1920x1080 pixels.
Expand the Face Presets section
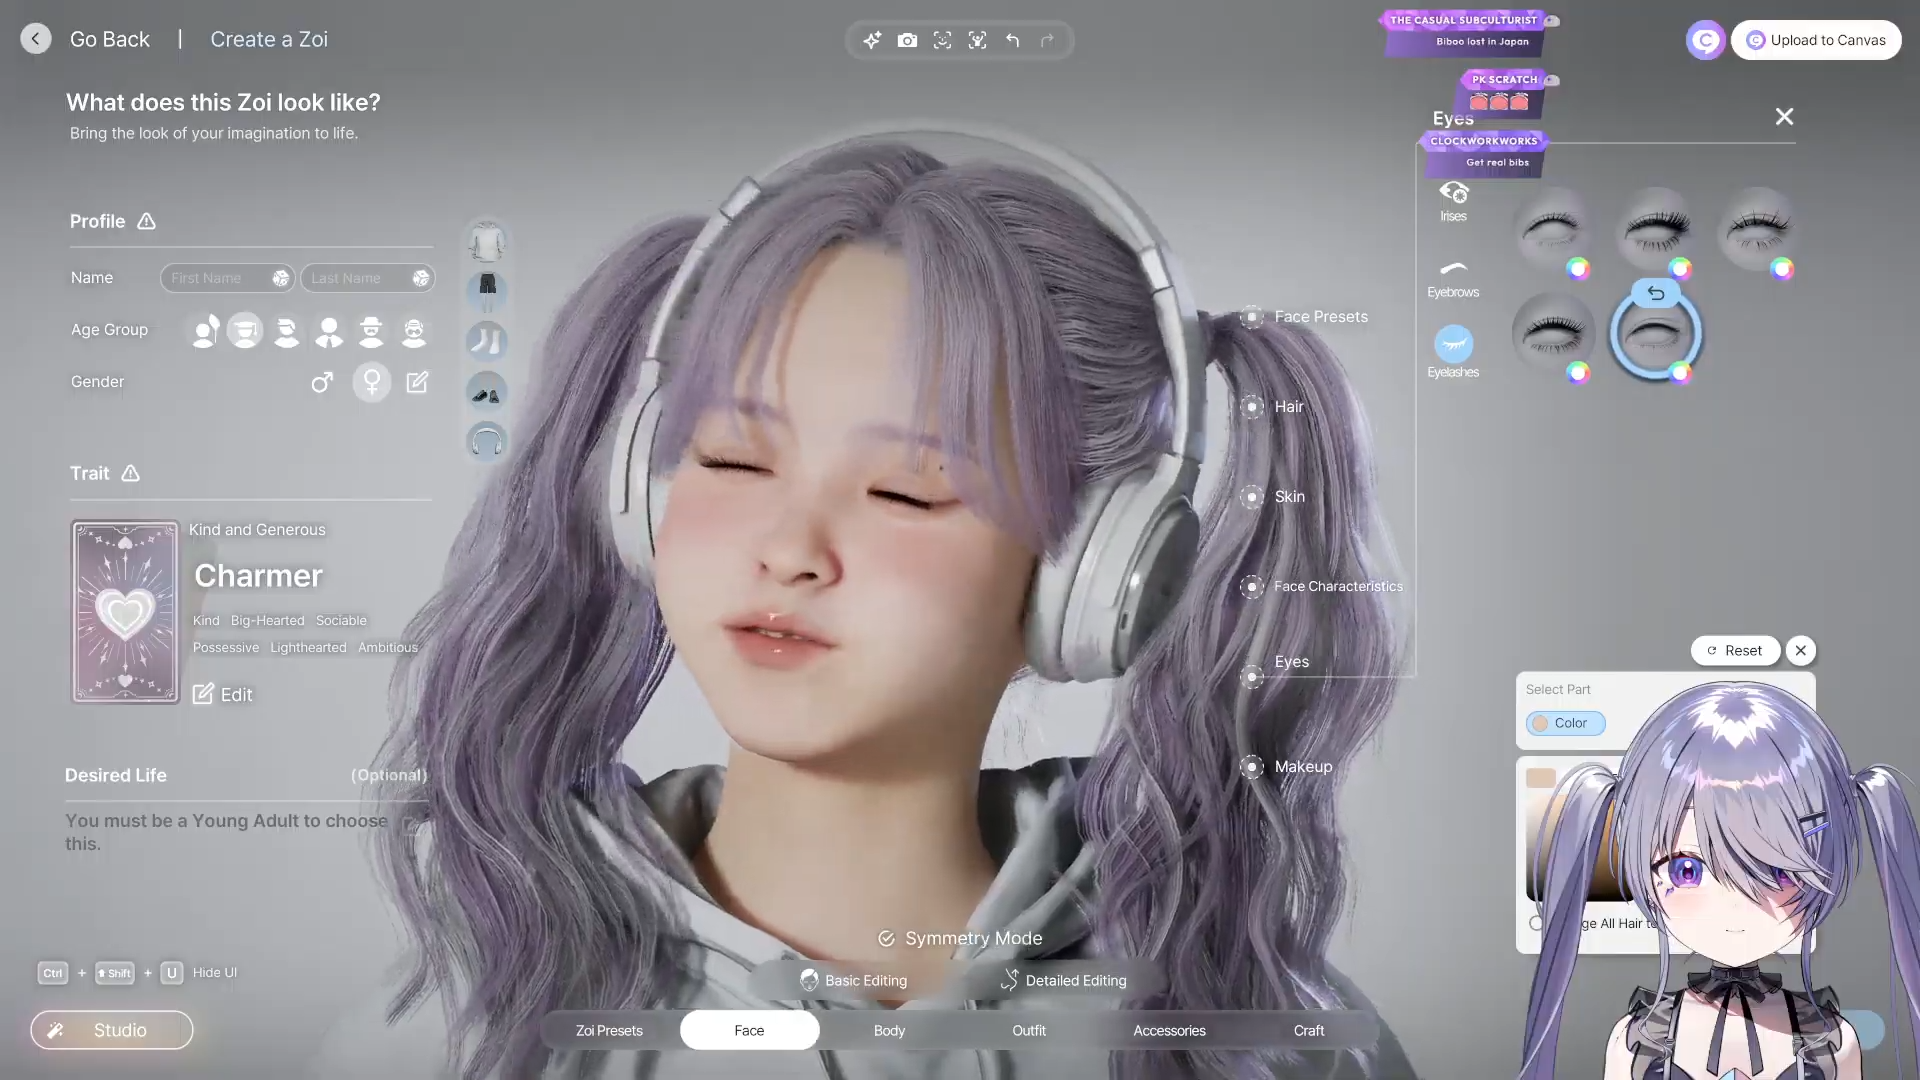pos(1252,317)
